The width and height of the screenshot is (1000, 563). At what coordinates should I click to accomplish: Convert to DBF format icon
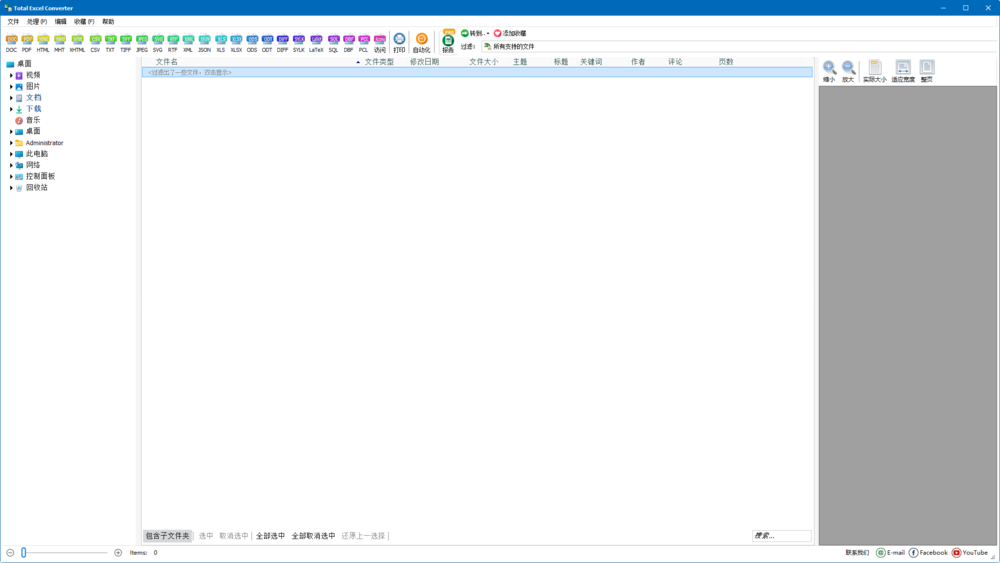coord(348,43)
